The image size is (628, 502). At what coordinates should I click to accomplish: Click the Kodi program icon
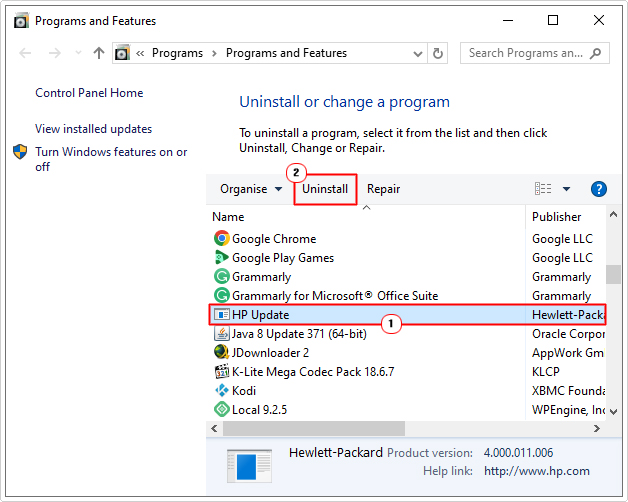tap(221, 390)
